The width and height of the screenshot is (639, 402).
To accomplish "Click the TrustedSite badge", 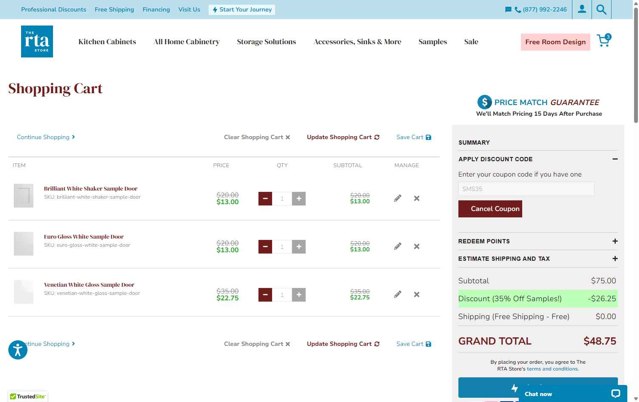I will tap(28, 396).
